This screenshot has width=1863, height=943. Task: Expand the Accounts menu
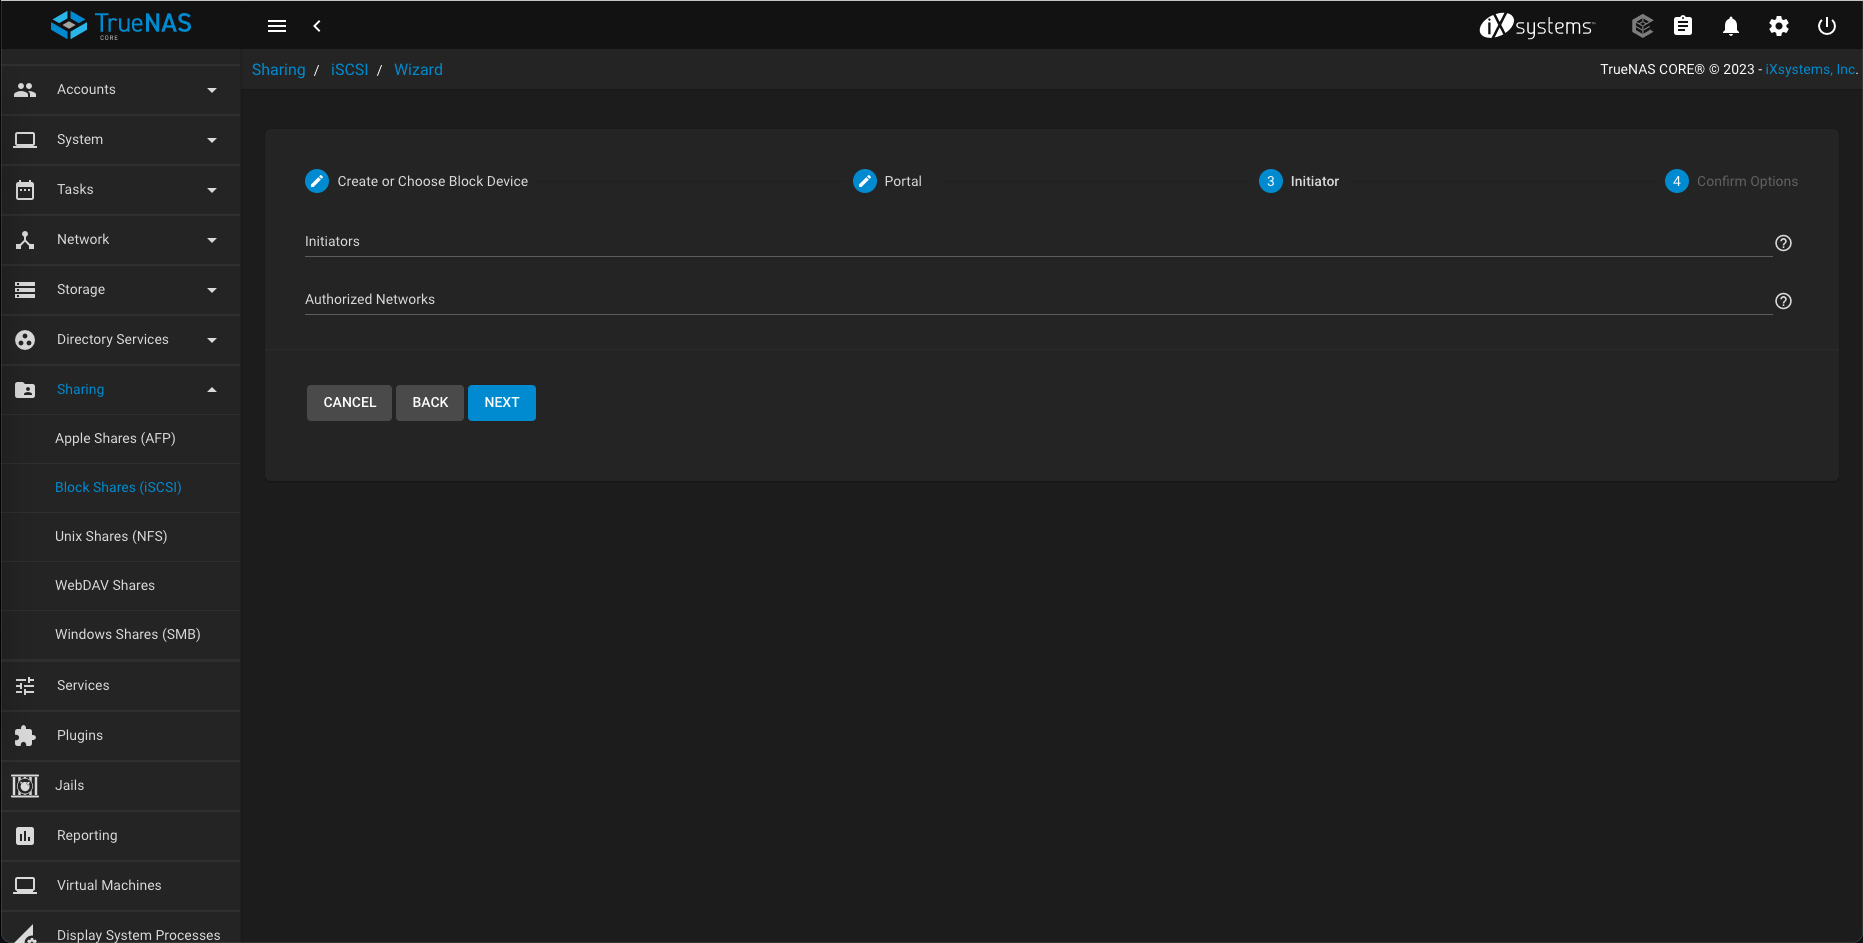(x=120, y=90)
